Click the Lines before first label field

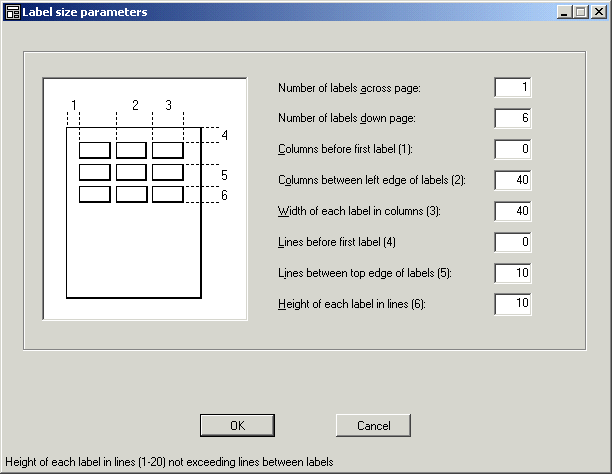point(512,242)
